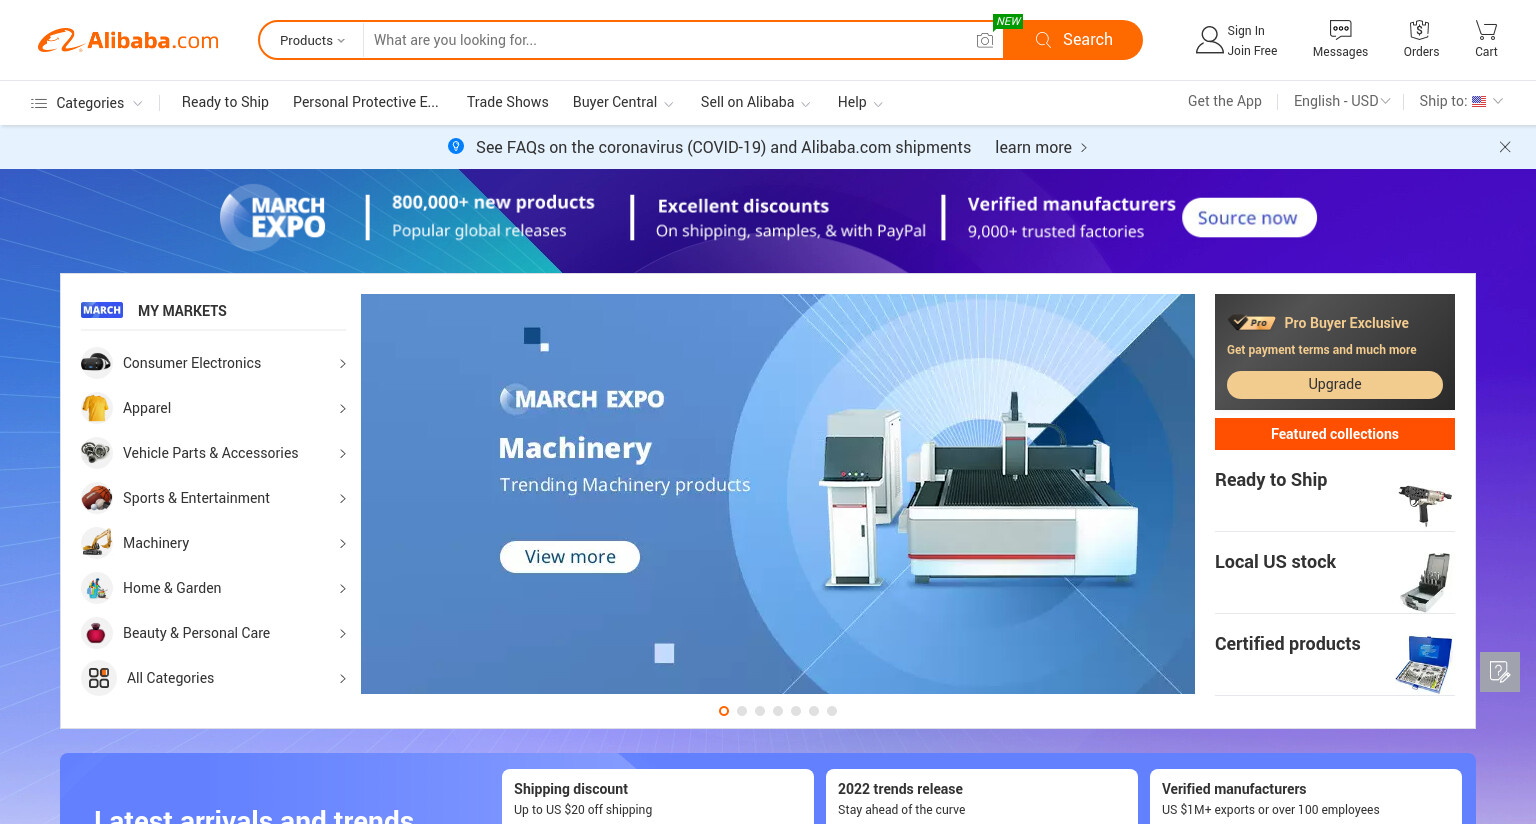
Task: Expand Vehicle Parts & Accessories chevron arrow
Action: 342,454
